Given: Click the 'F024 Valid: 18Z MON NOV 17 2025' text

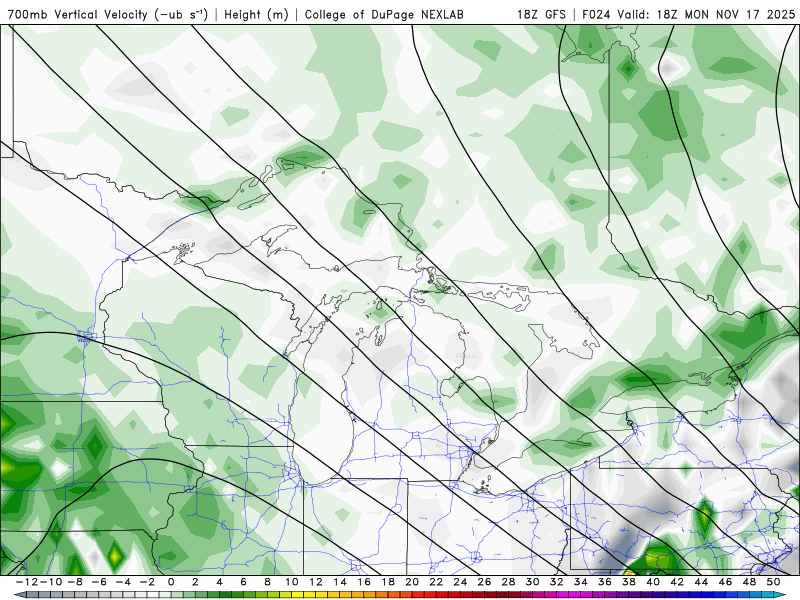Looking at the screenshot, I should click(688, 15).
